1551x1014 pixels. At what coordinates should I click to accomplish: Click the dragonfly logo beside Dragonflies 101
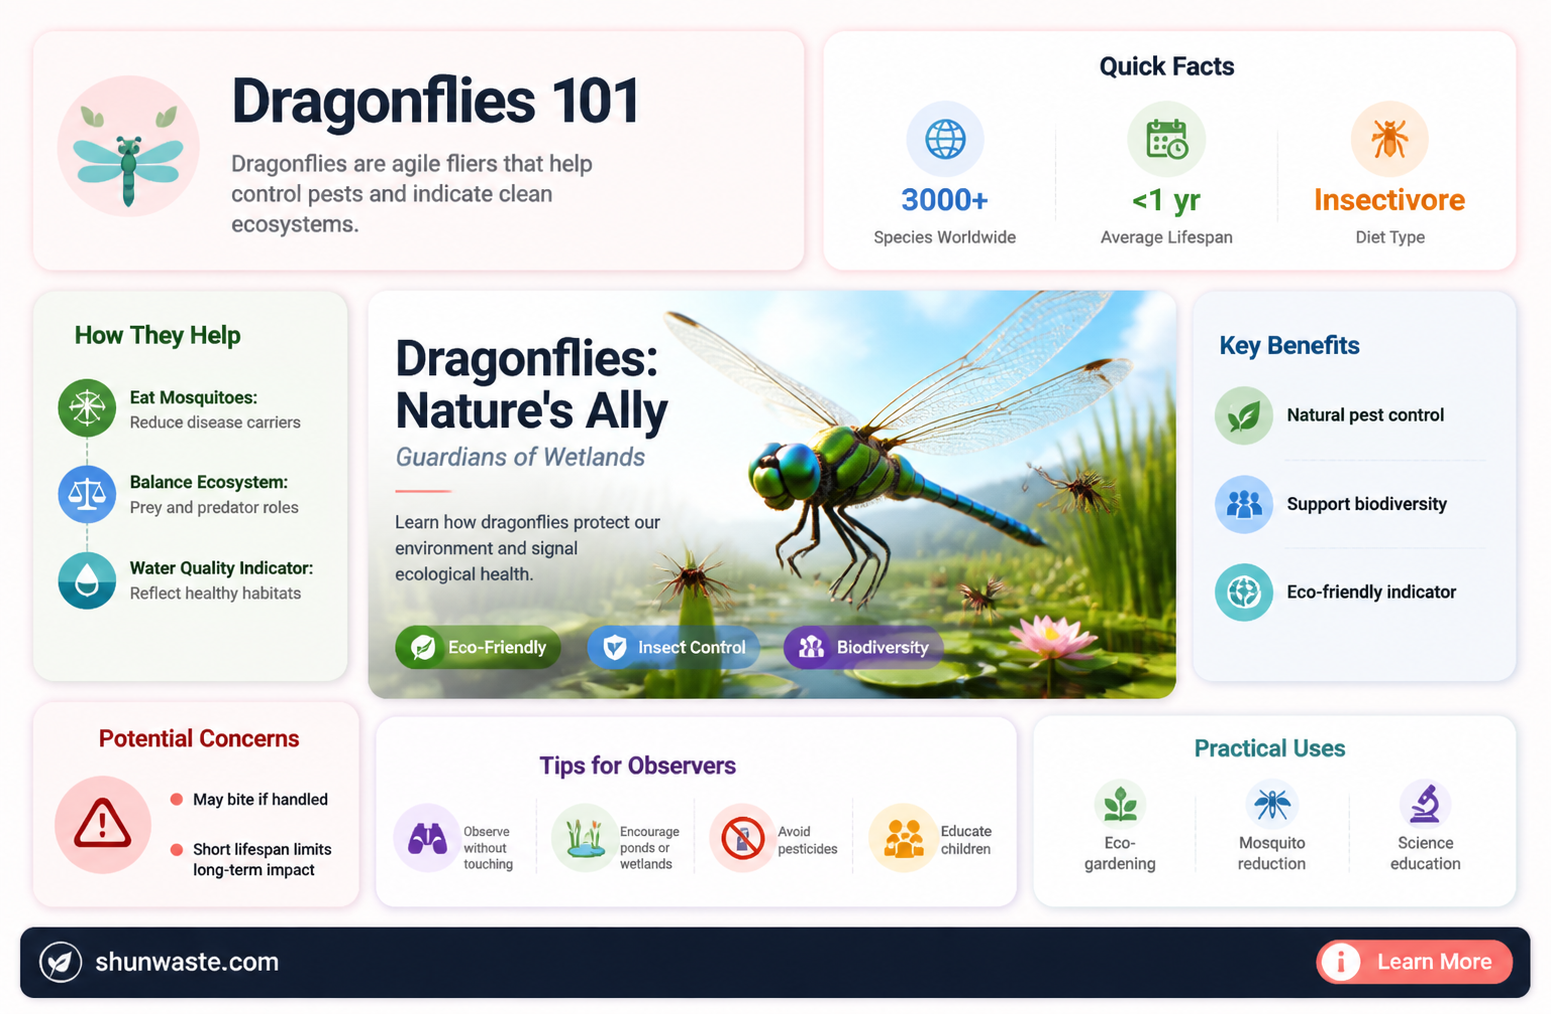click(128, 146)
